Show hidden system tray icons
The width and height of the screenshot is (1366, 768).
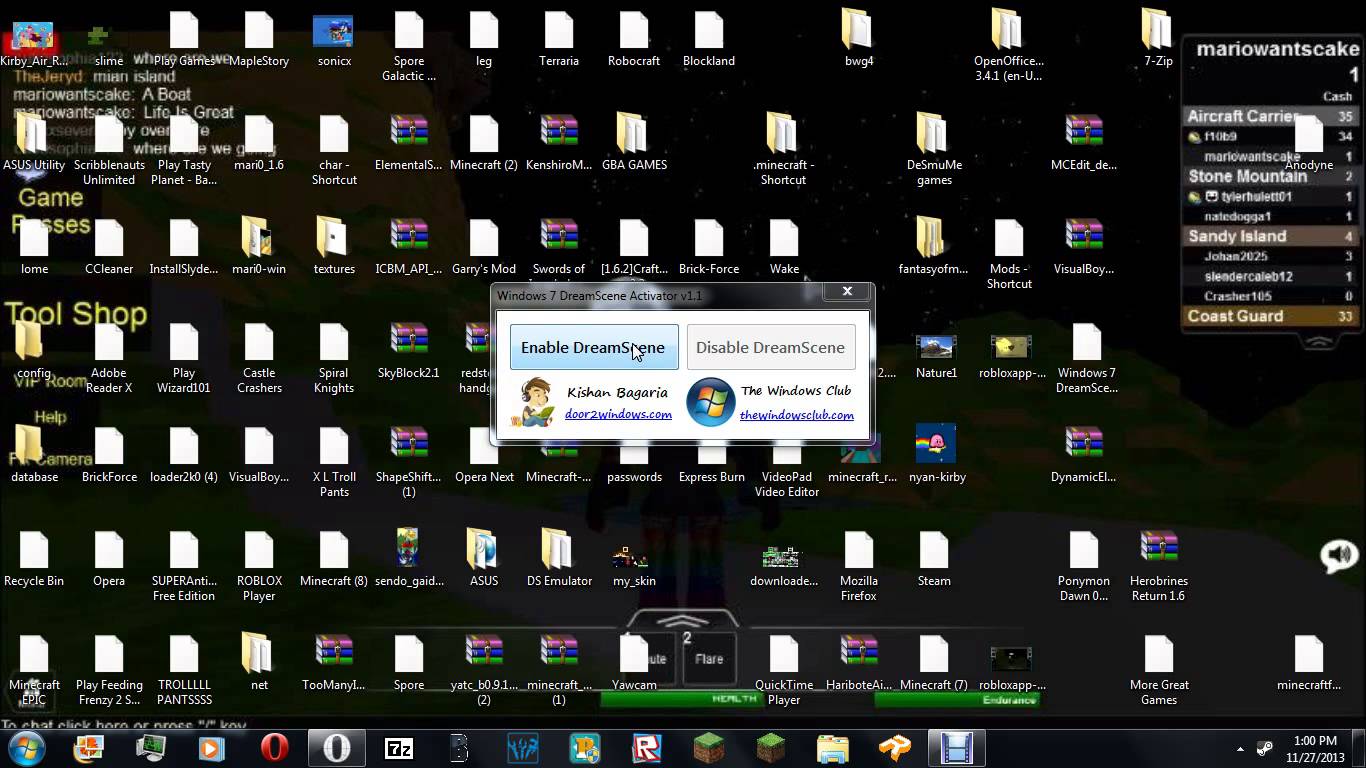click(1241, 748)
